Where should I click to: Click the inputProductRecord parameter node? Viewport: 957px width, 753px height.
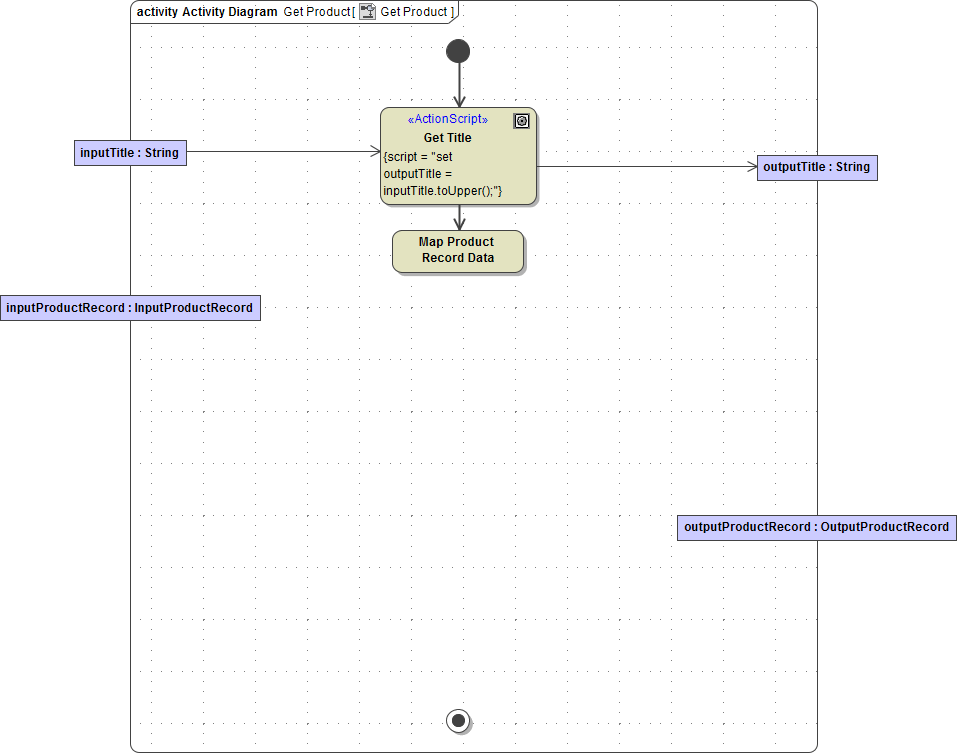pos(129,307)
